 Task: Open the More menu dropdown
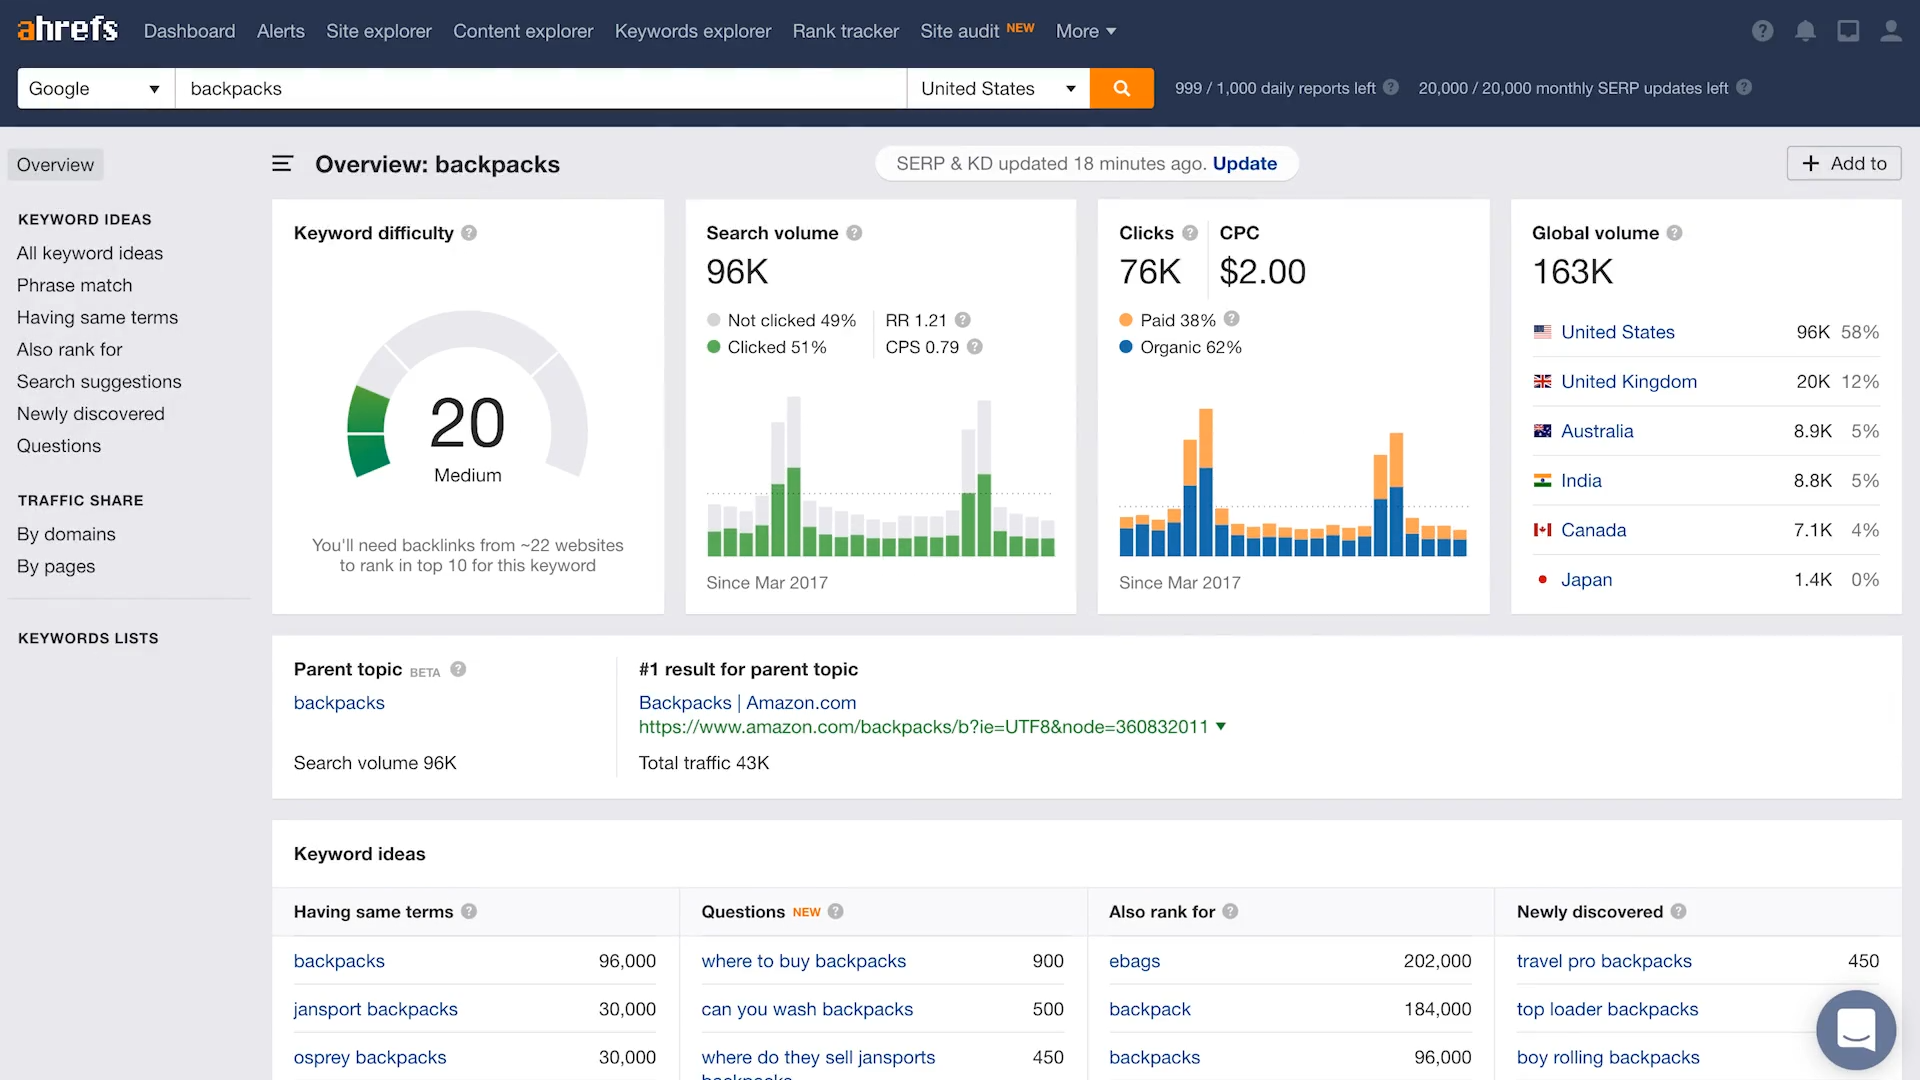coord(1085,31)
